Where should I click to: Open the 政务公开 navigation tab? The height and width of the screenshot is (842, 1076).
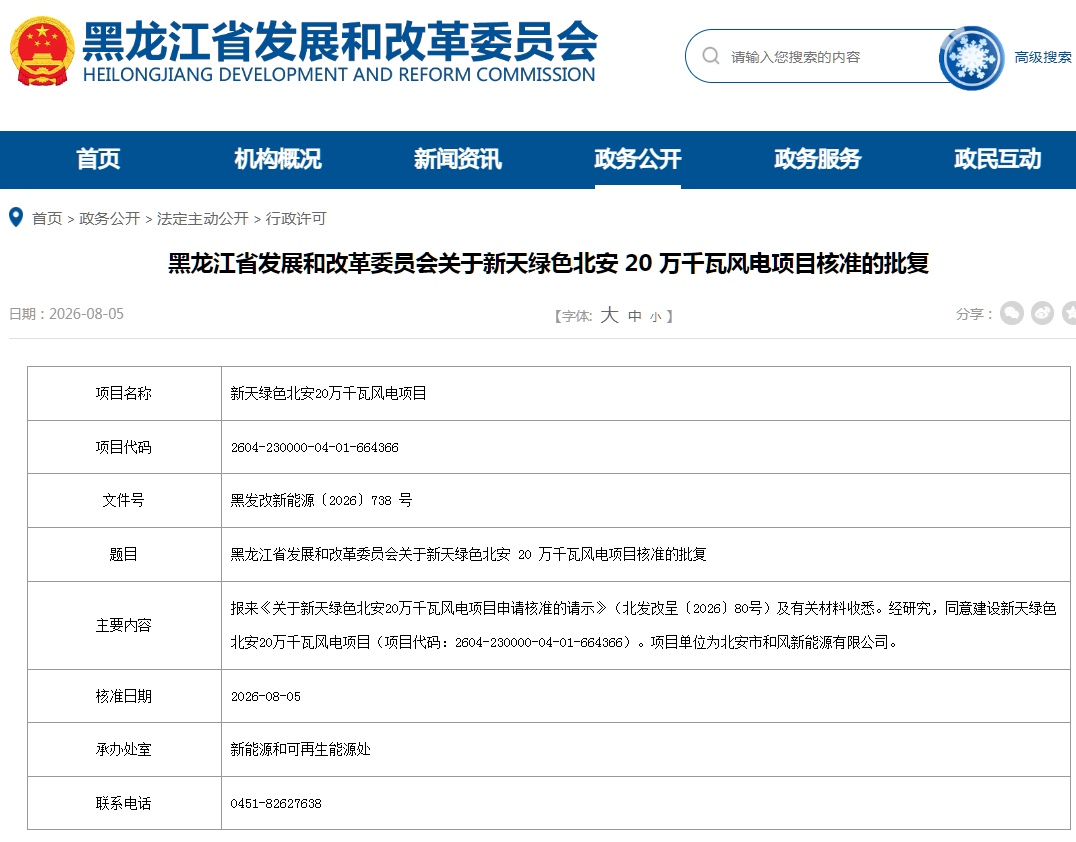(638, 159)
